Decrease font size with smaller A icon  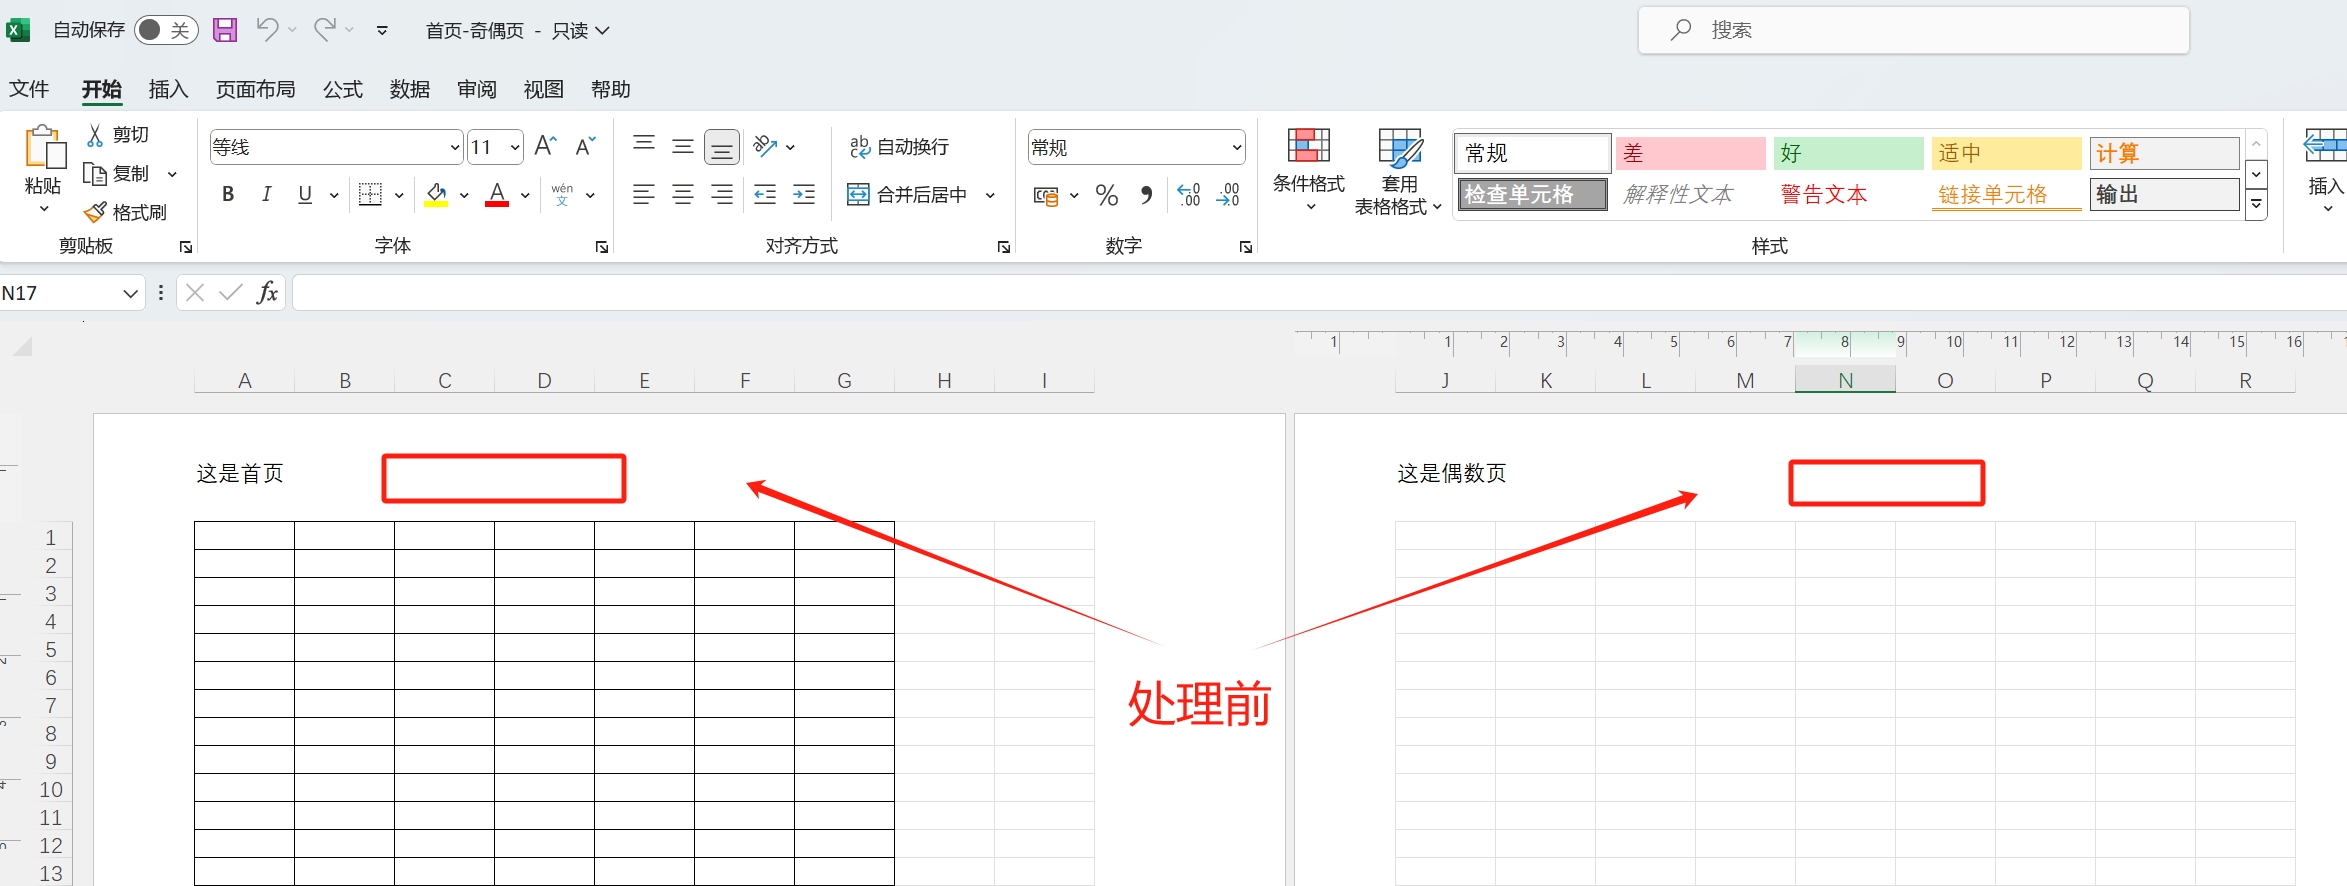586,146
